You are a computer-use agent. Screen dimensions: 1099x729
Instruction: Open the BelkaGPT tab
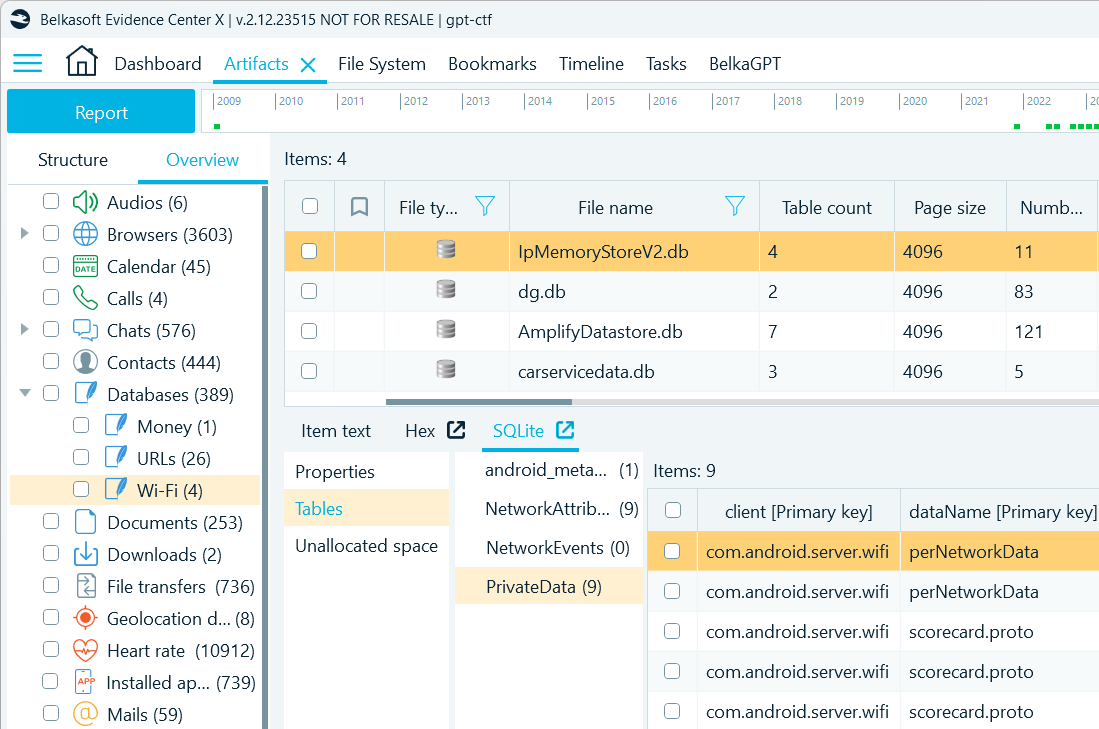pyautogui.click(x=744, y=64)
